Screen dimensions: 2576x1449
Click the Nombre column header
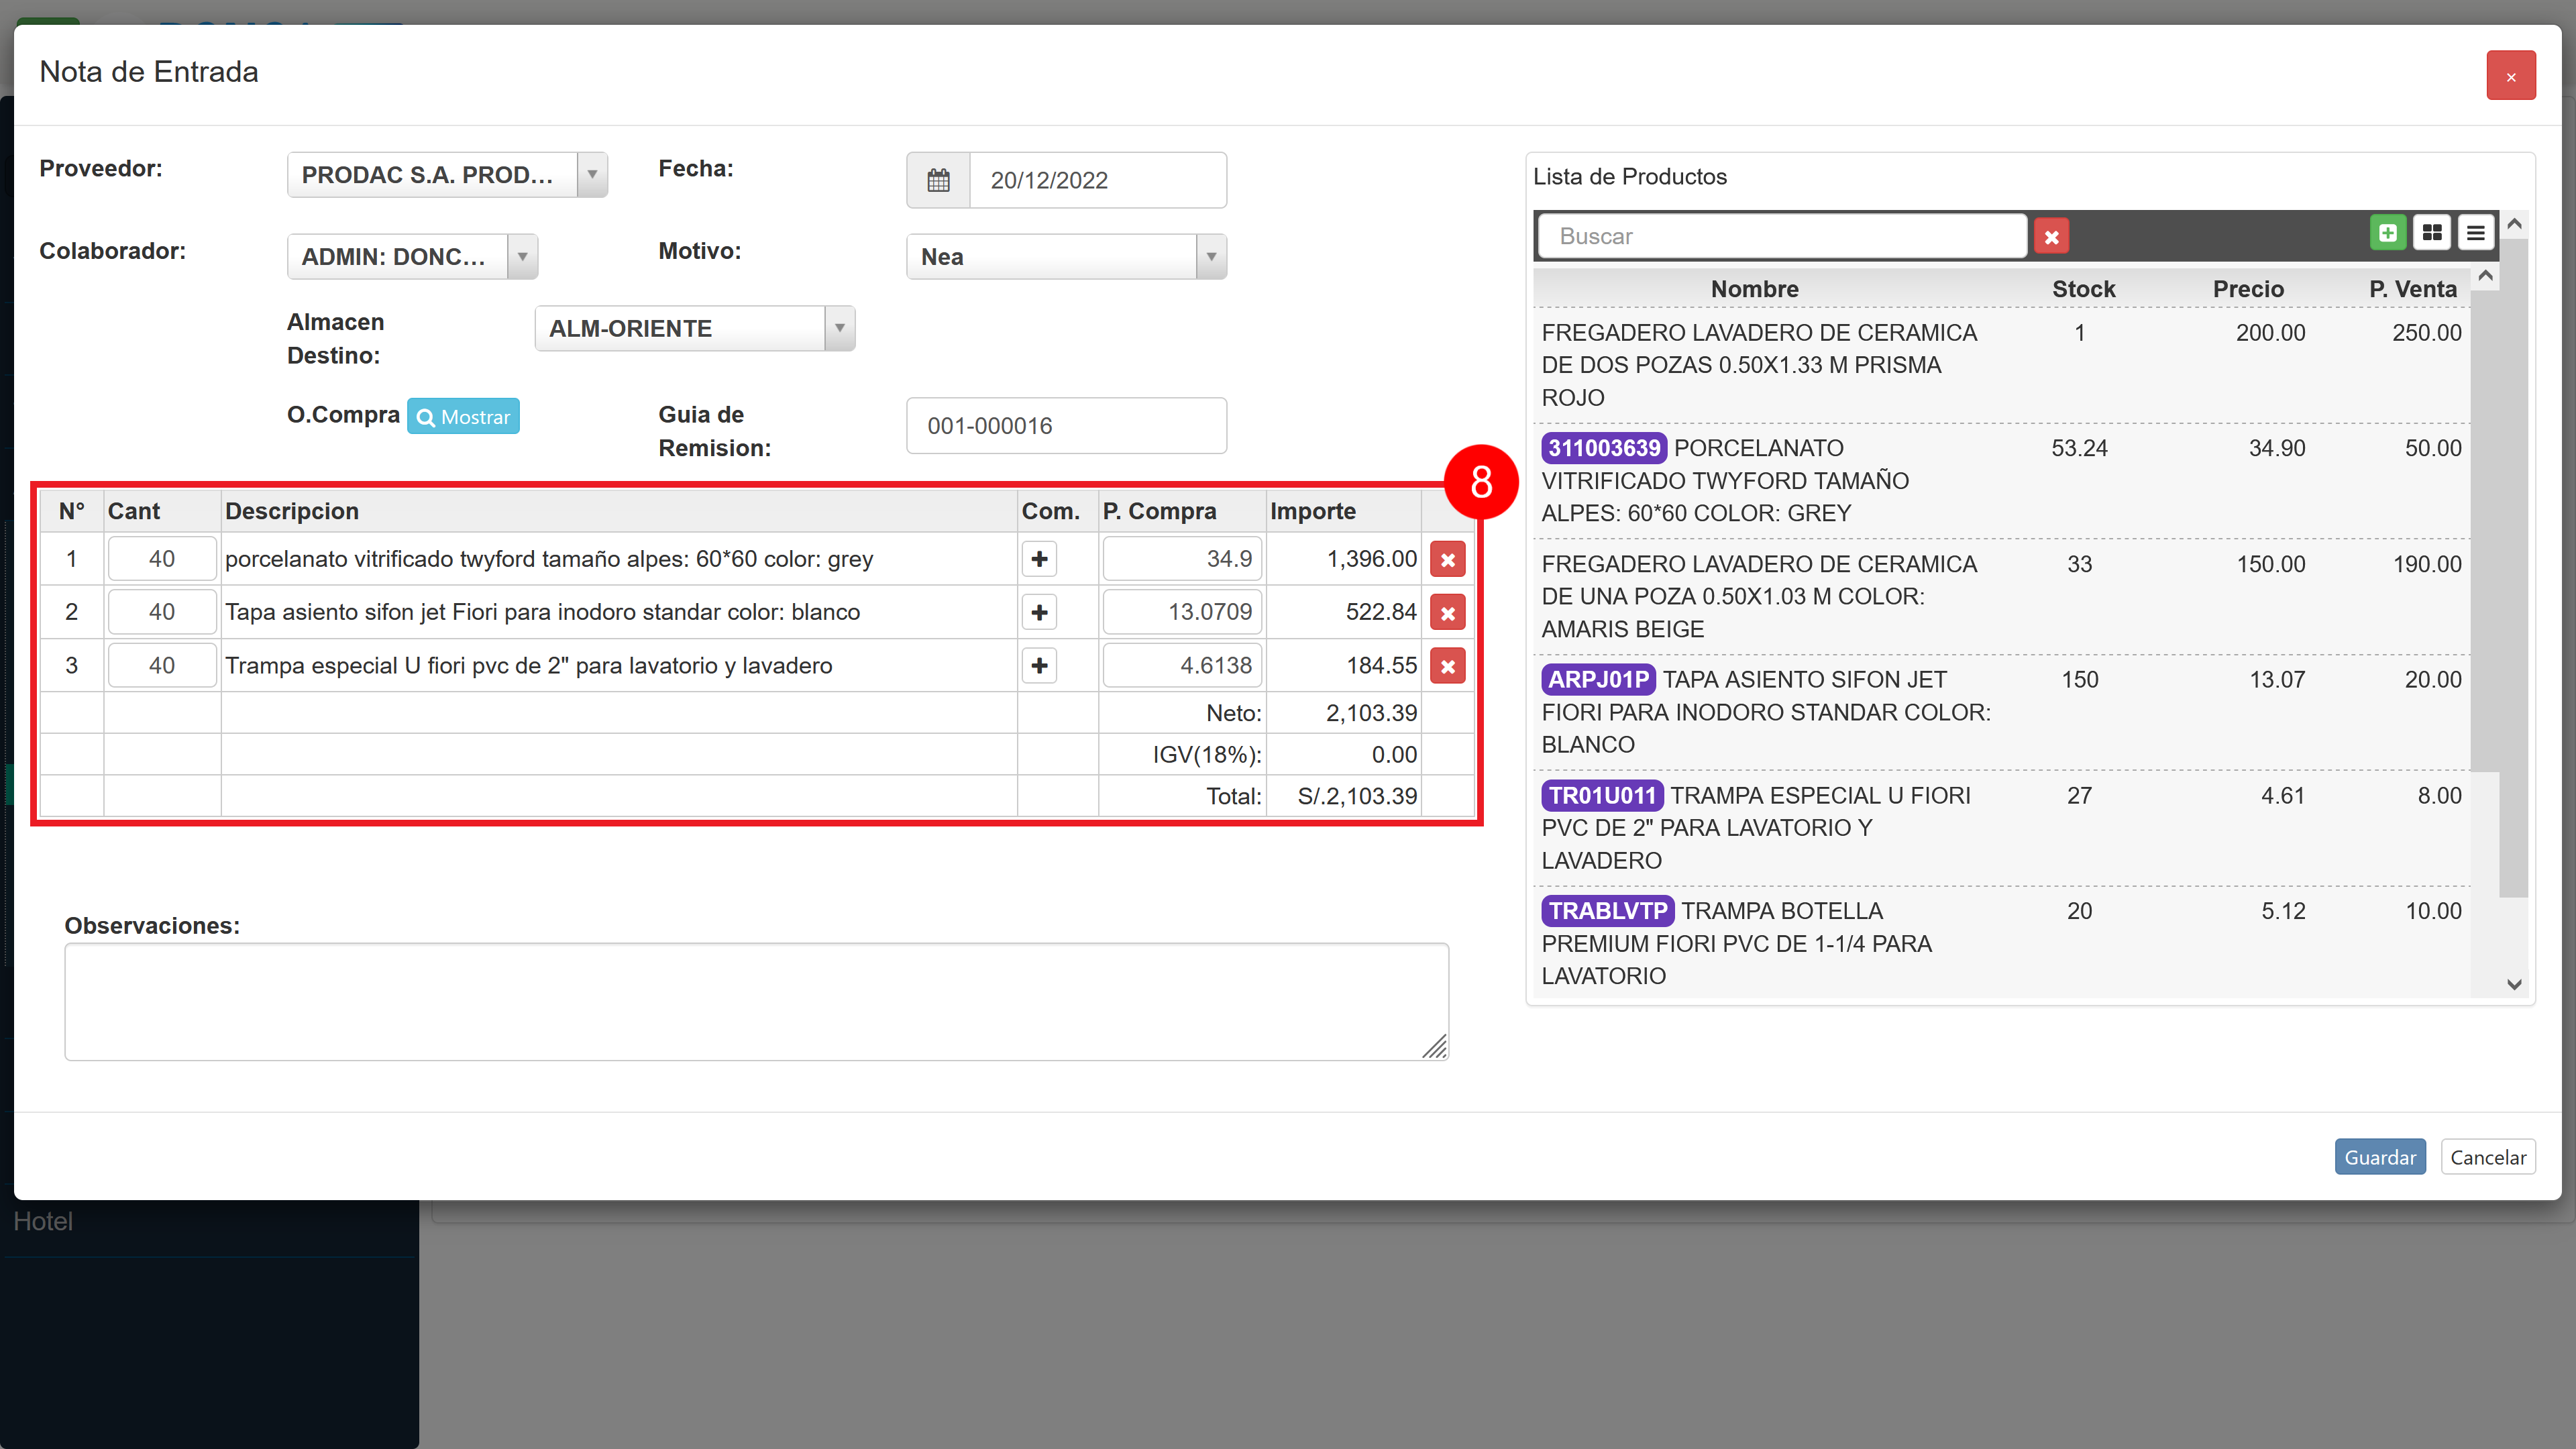pos(1754,289)
